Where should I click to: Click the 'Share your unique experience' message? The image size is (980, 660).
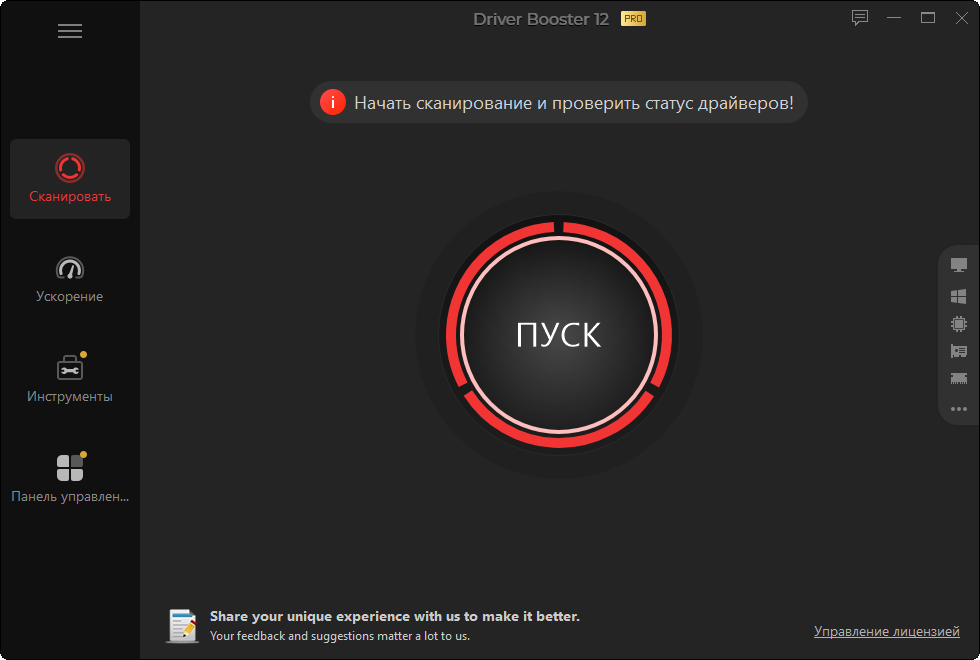coord(394,616)
